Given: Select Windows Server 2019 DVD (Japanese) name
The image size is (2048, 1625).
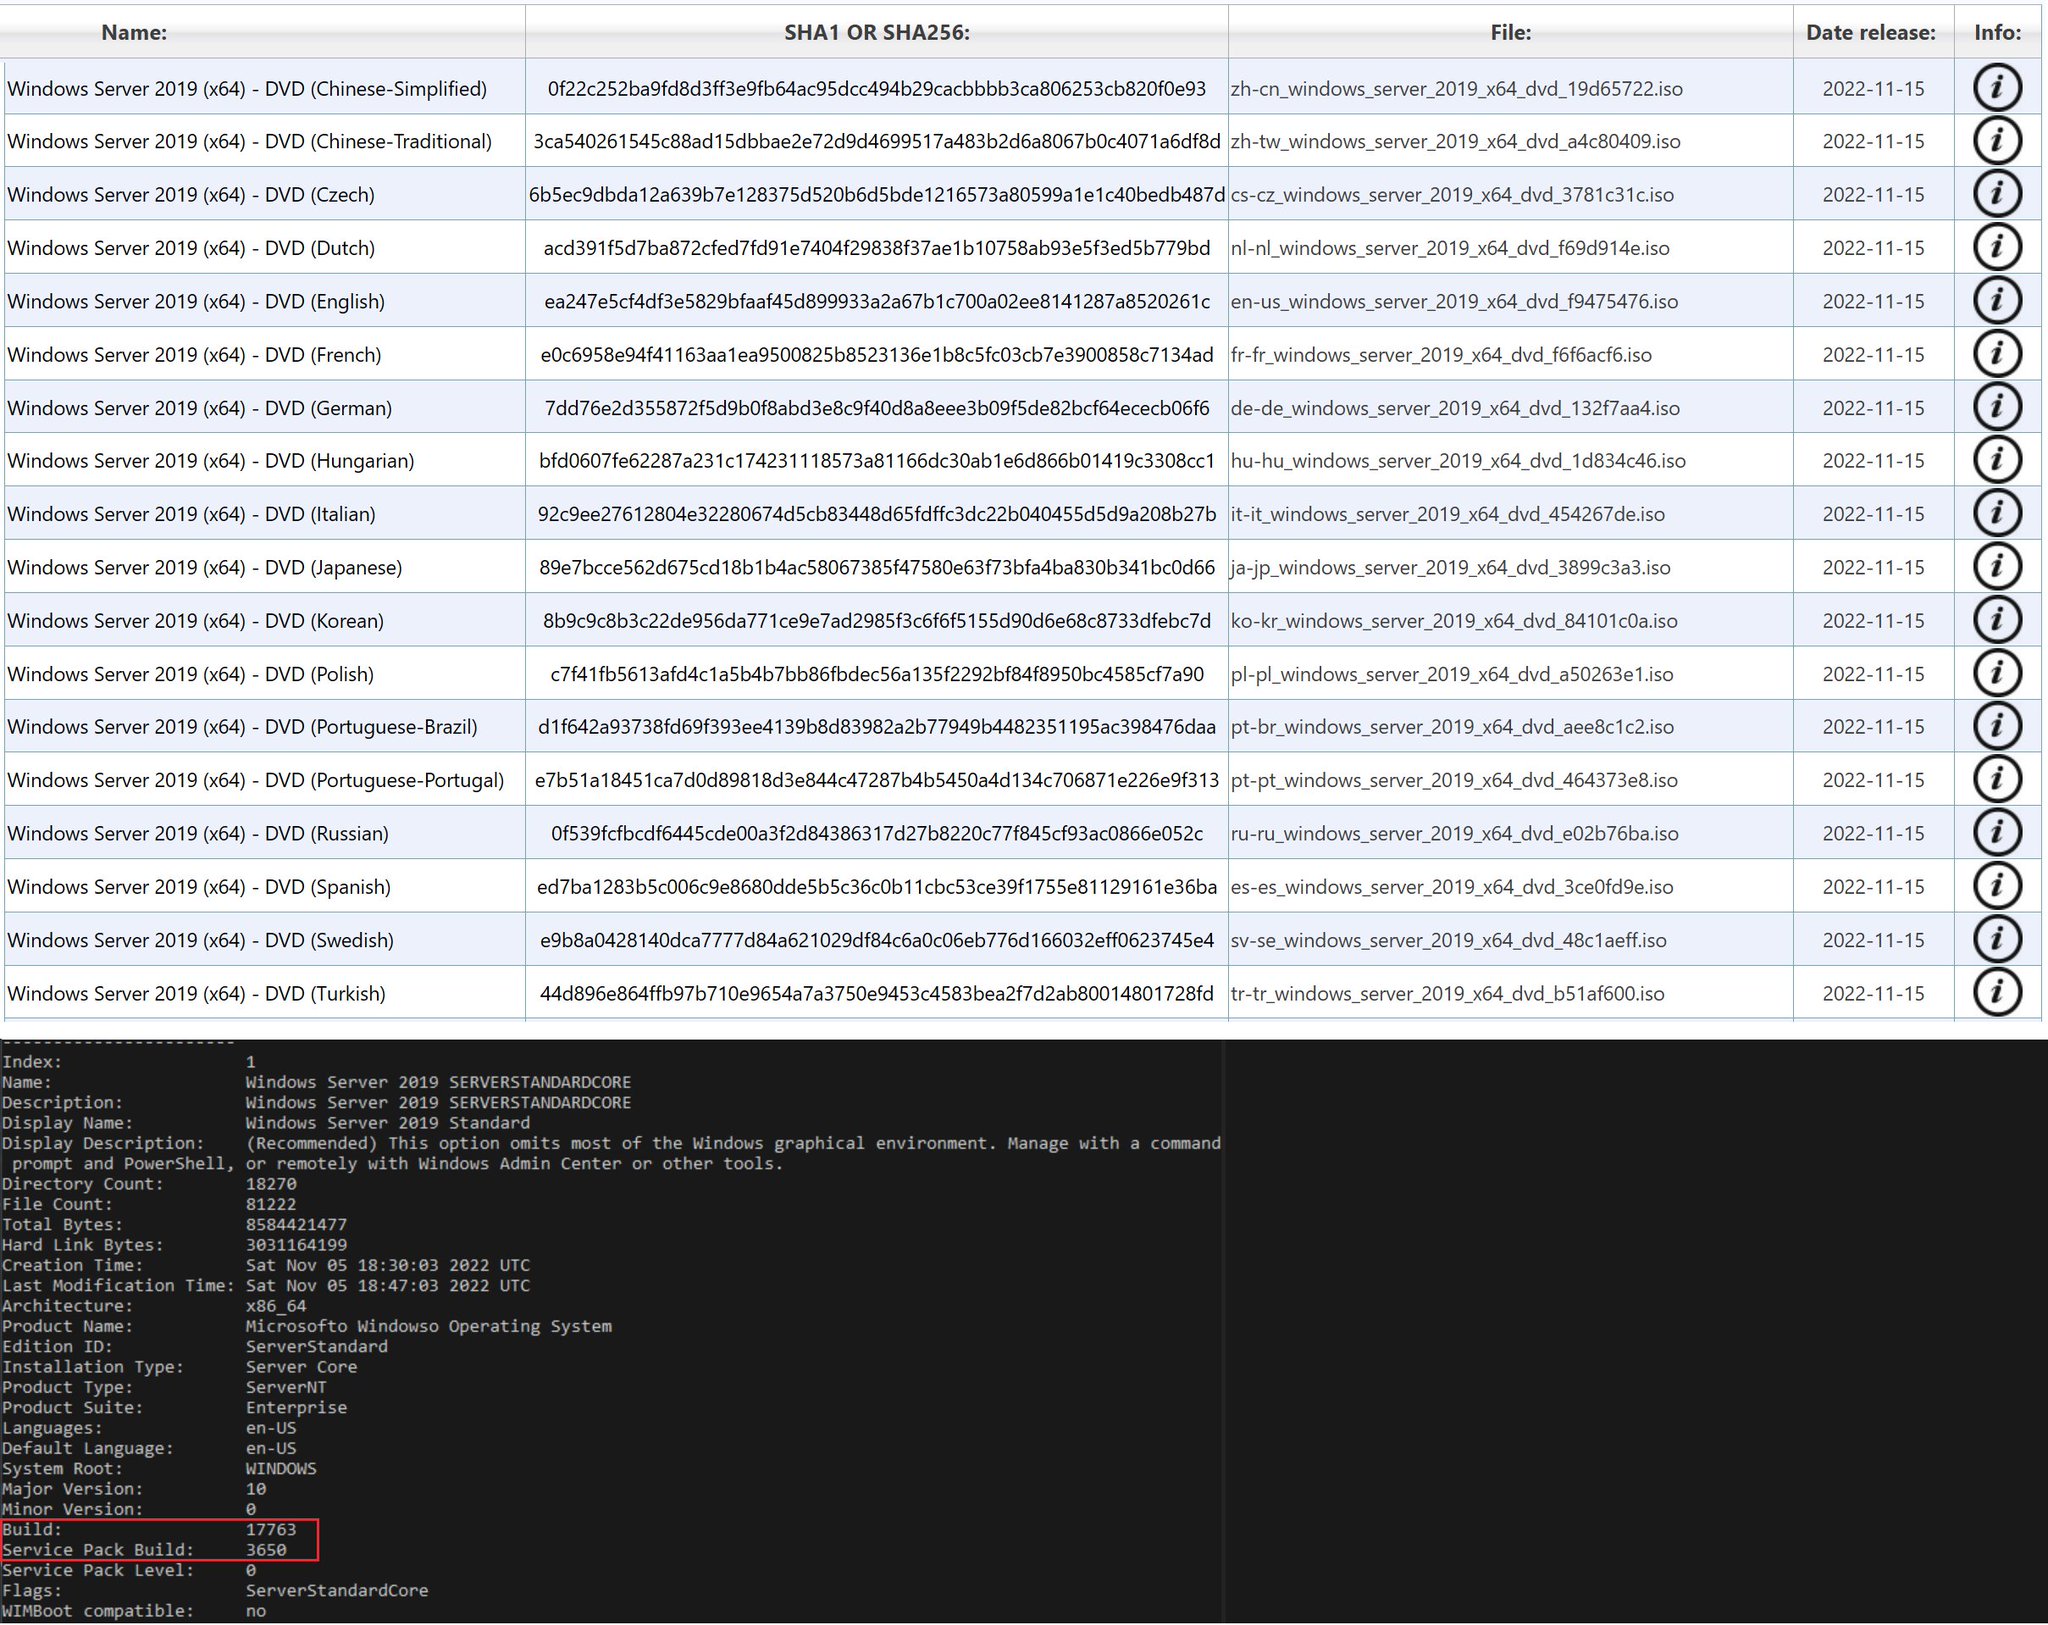Looking at the screenshot, I should tap(205, 567).
